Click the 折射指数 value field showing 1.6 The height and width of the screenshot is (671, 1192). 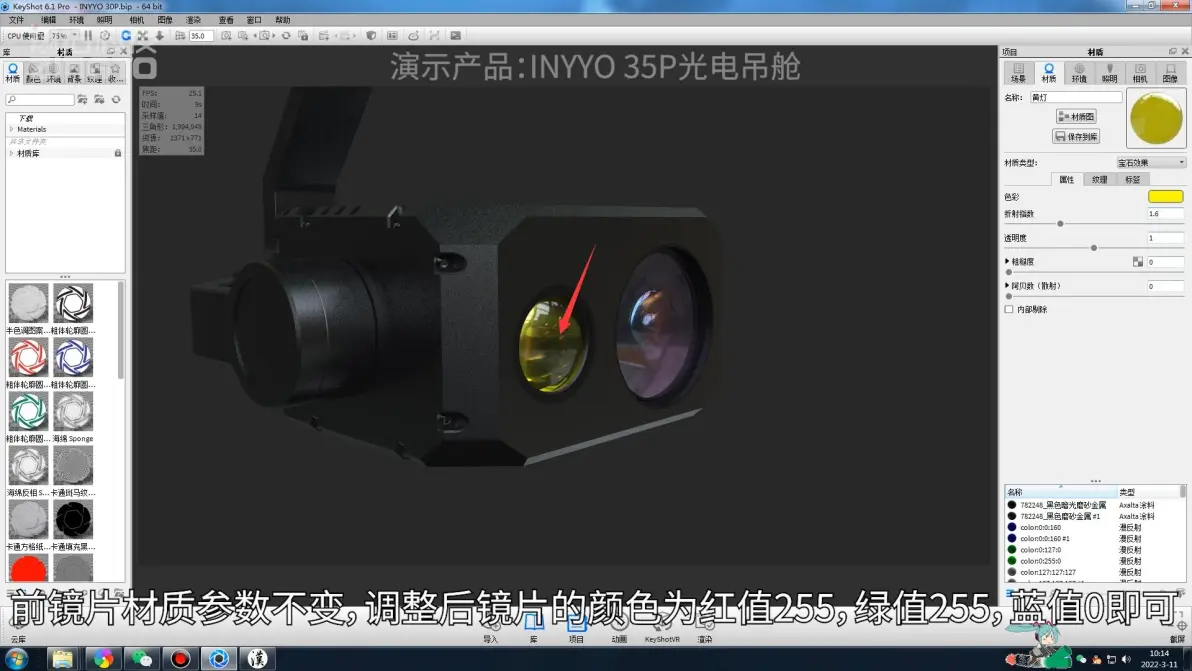1165,214
